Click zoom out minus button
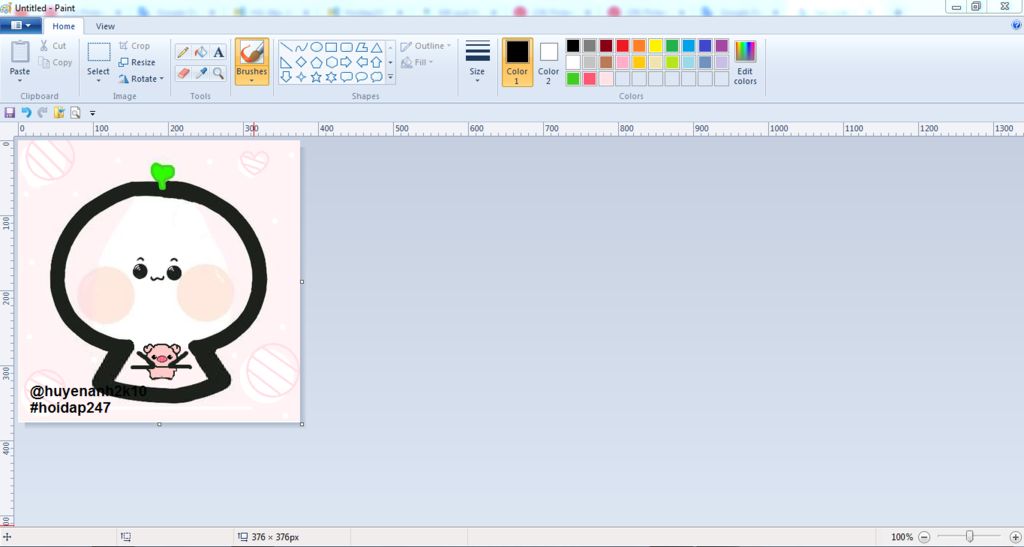Screen dimensions: 1024x547 tap(924, 537)
